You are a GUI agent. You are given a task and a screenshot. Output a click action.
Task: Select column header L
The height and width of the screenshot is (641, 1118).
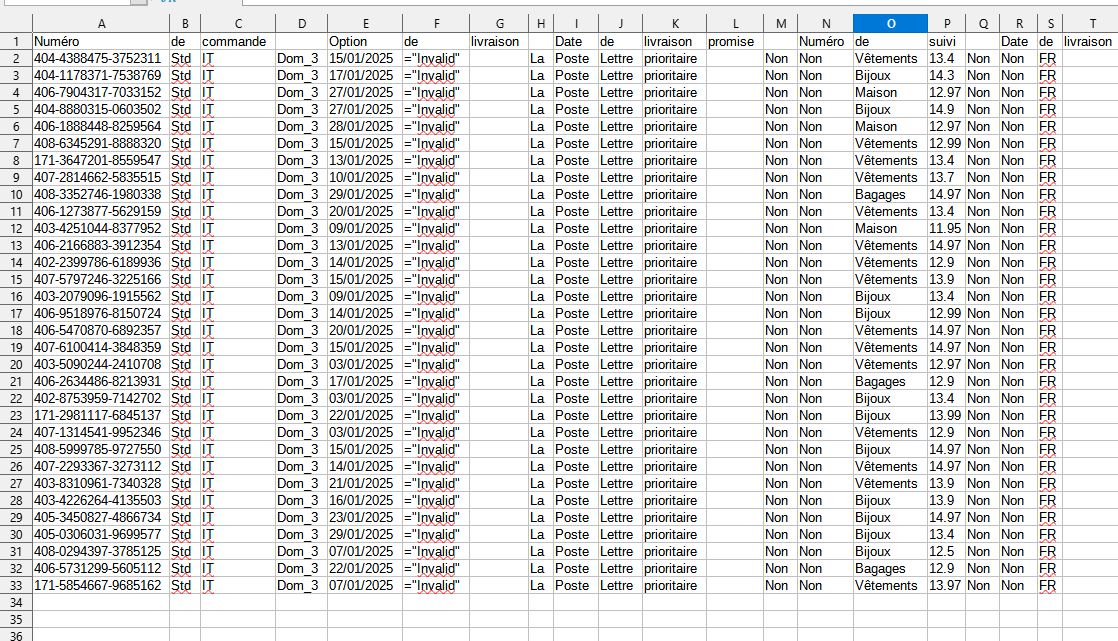click(x=735, y=24)
